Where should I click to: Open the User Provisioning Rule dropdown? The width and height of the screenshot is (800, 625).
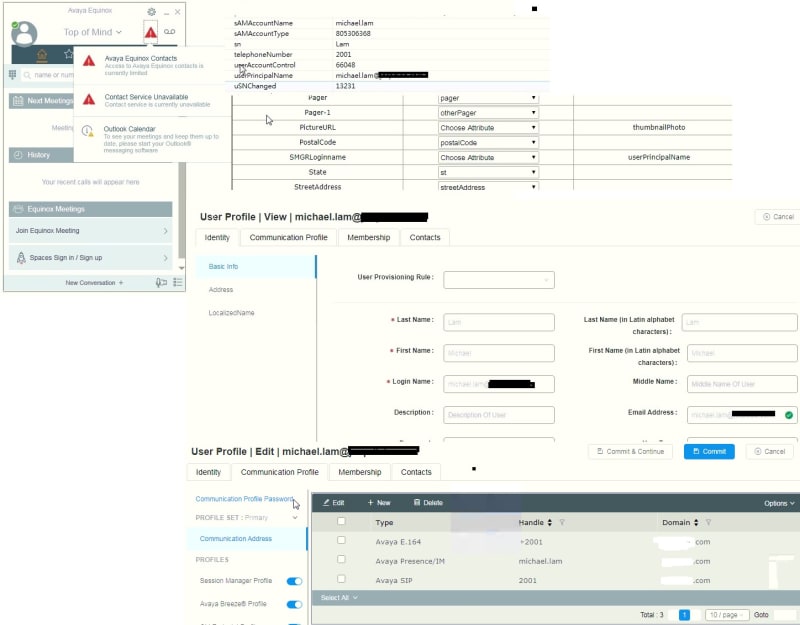(498, 280)
